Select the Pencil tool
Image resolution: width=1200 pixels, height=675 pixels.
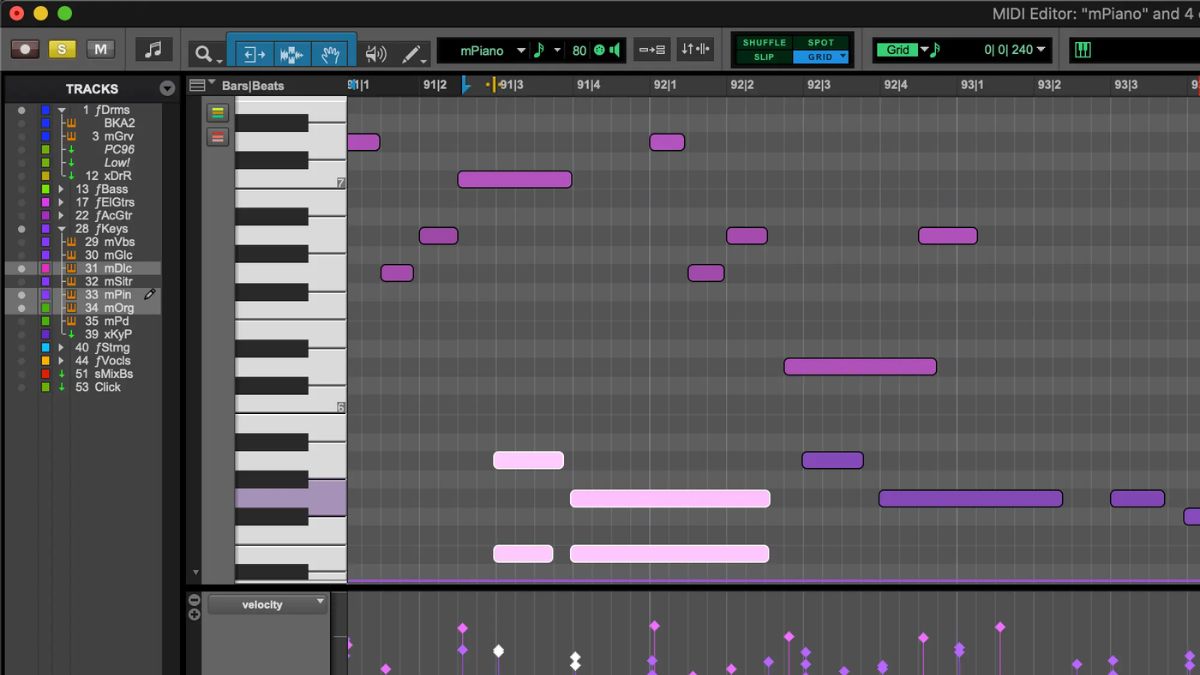pos(411,53)
